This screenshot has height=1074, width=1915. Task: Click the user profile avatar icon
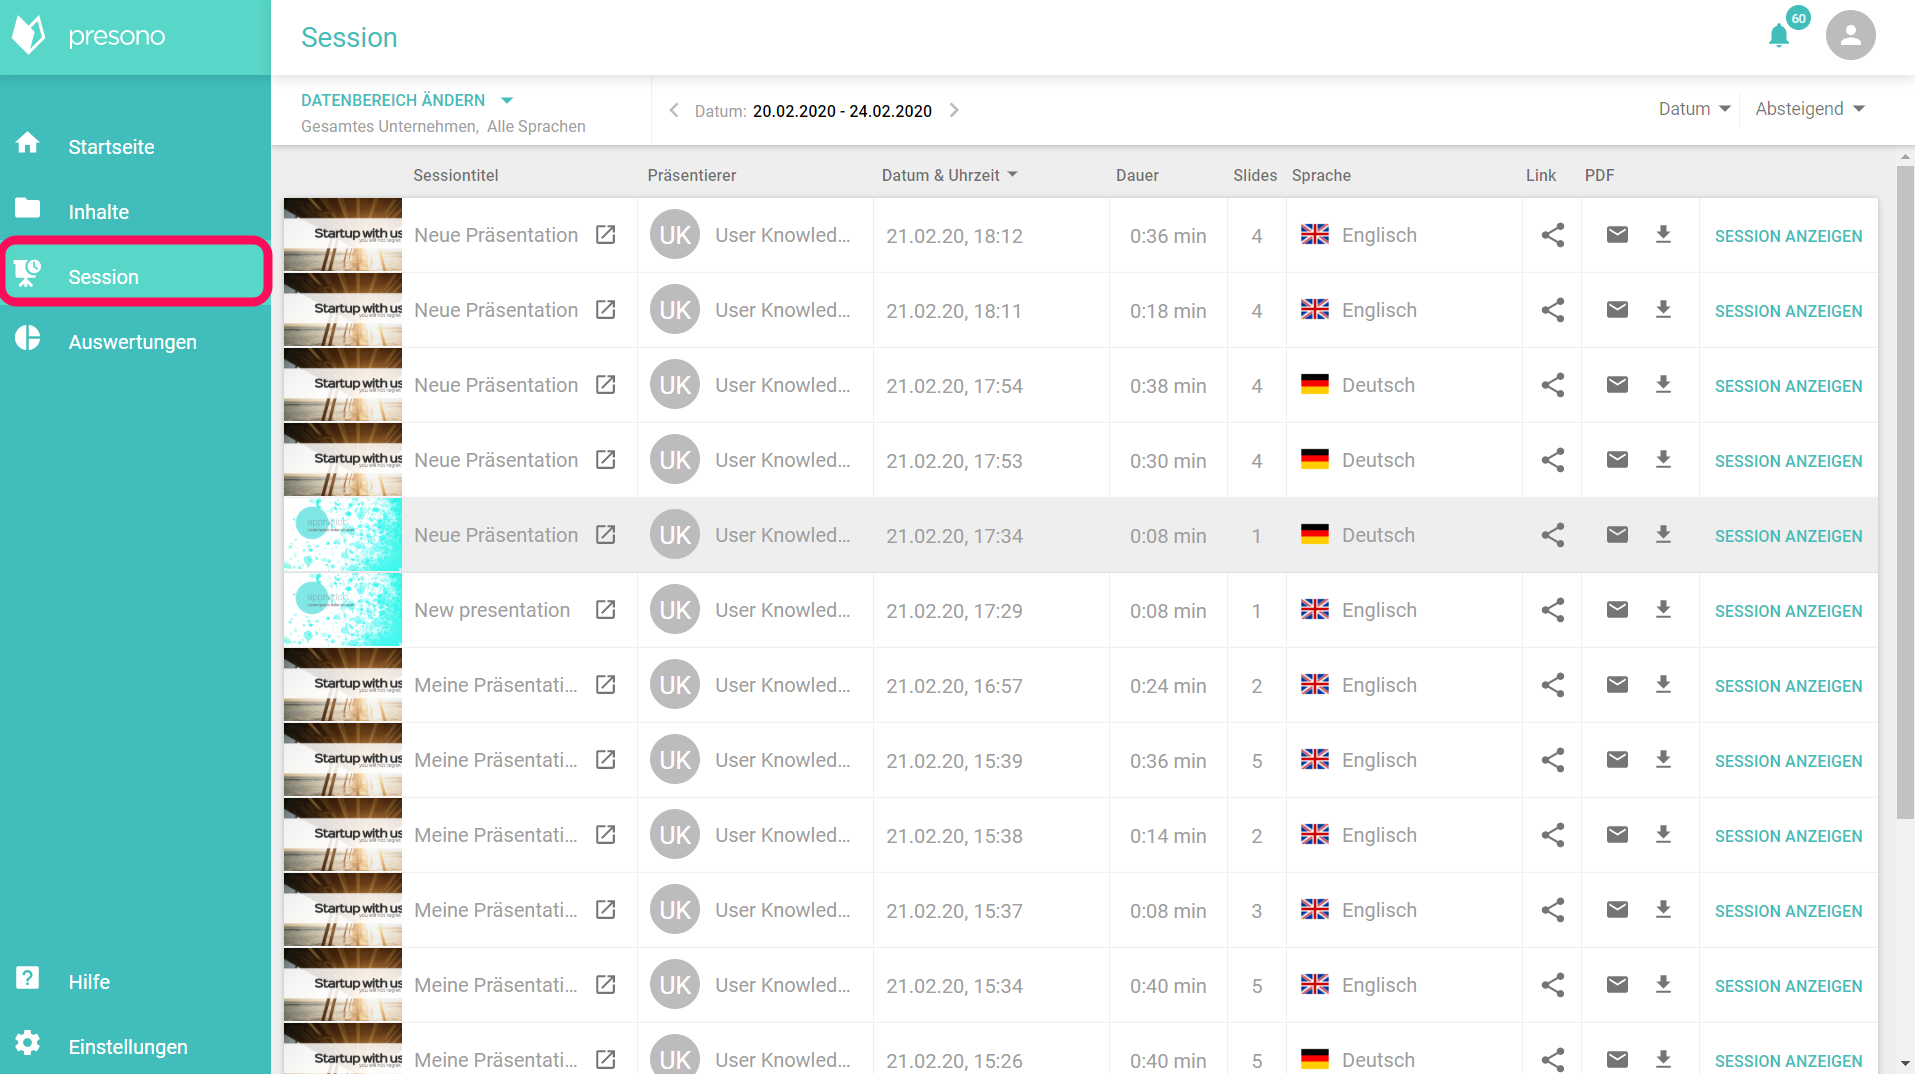point(1849,36)
